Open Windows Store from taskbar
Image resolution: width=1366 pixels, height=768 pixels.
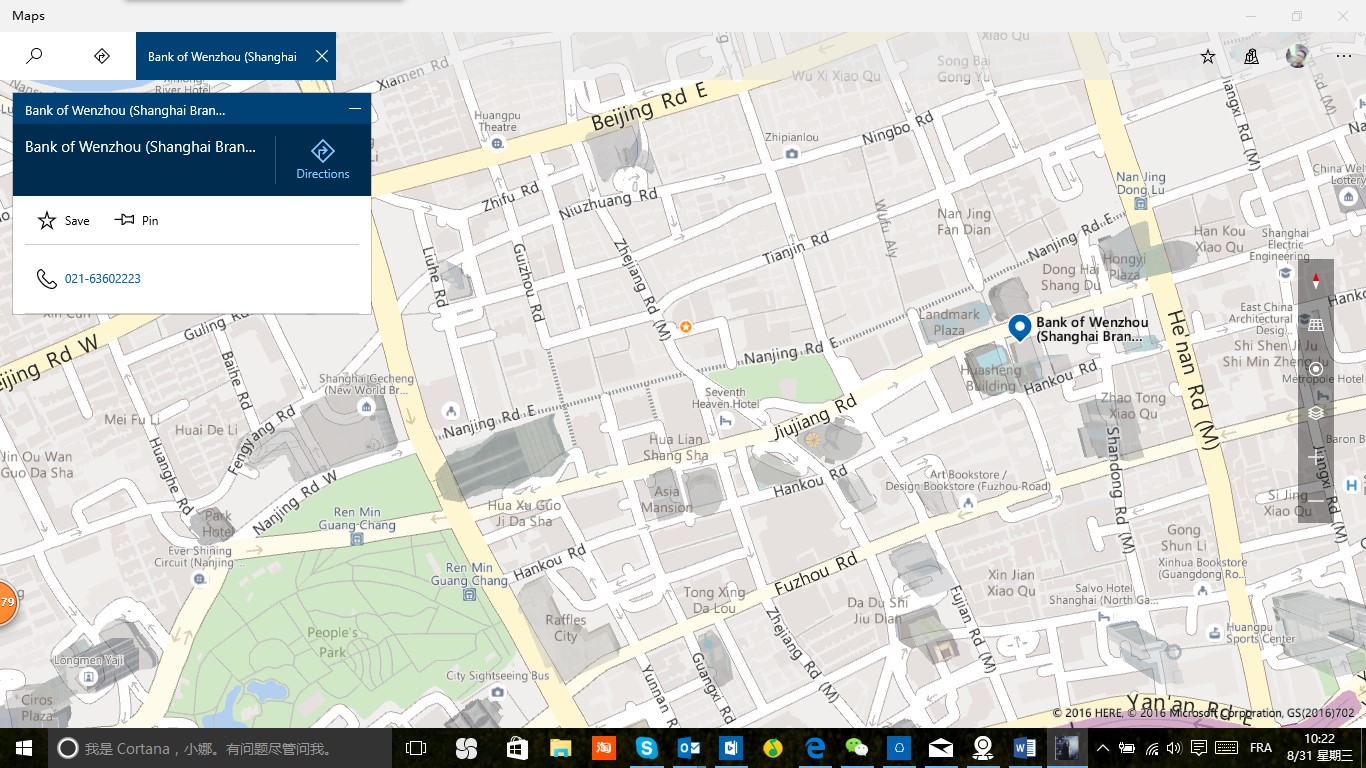[x=517, y=748]
